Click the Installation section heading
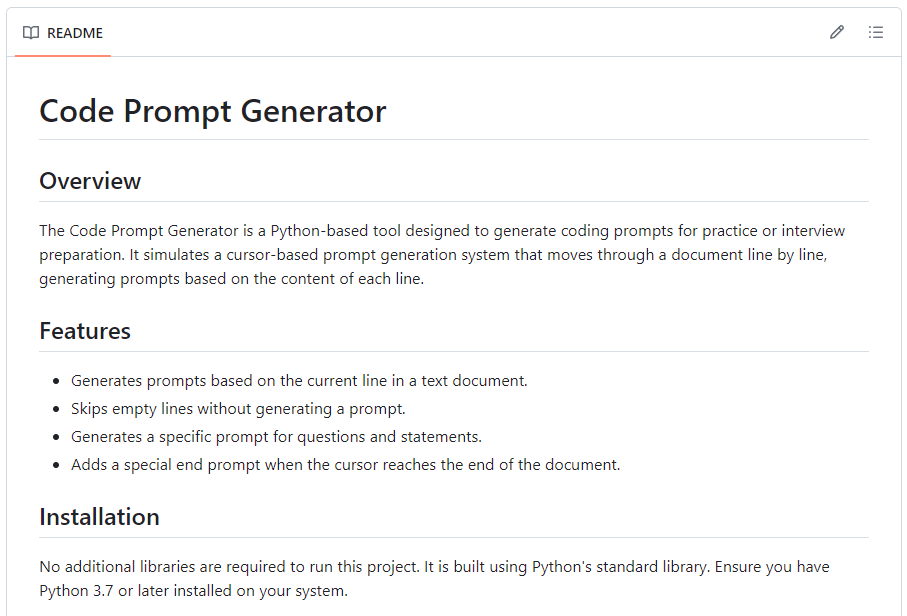 [99, 517]
